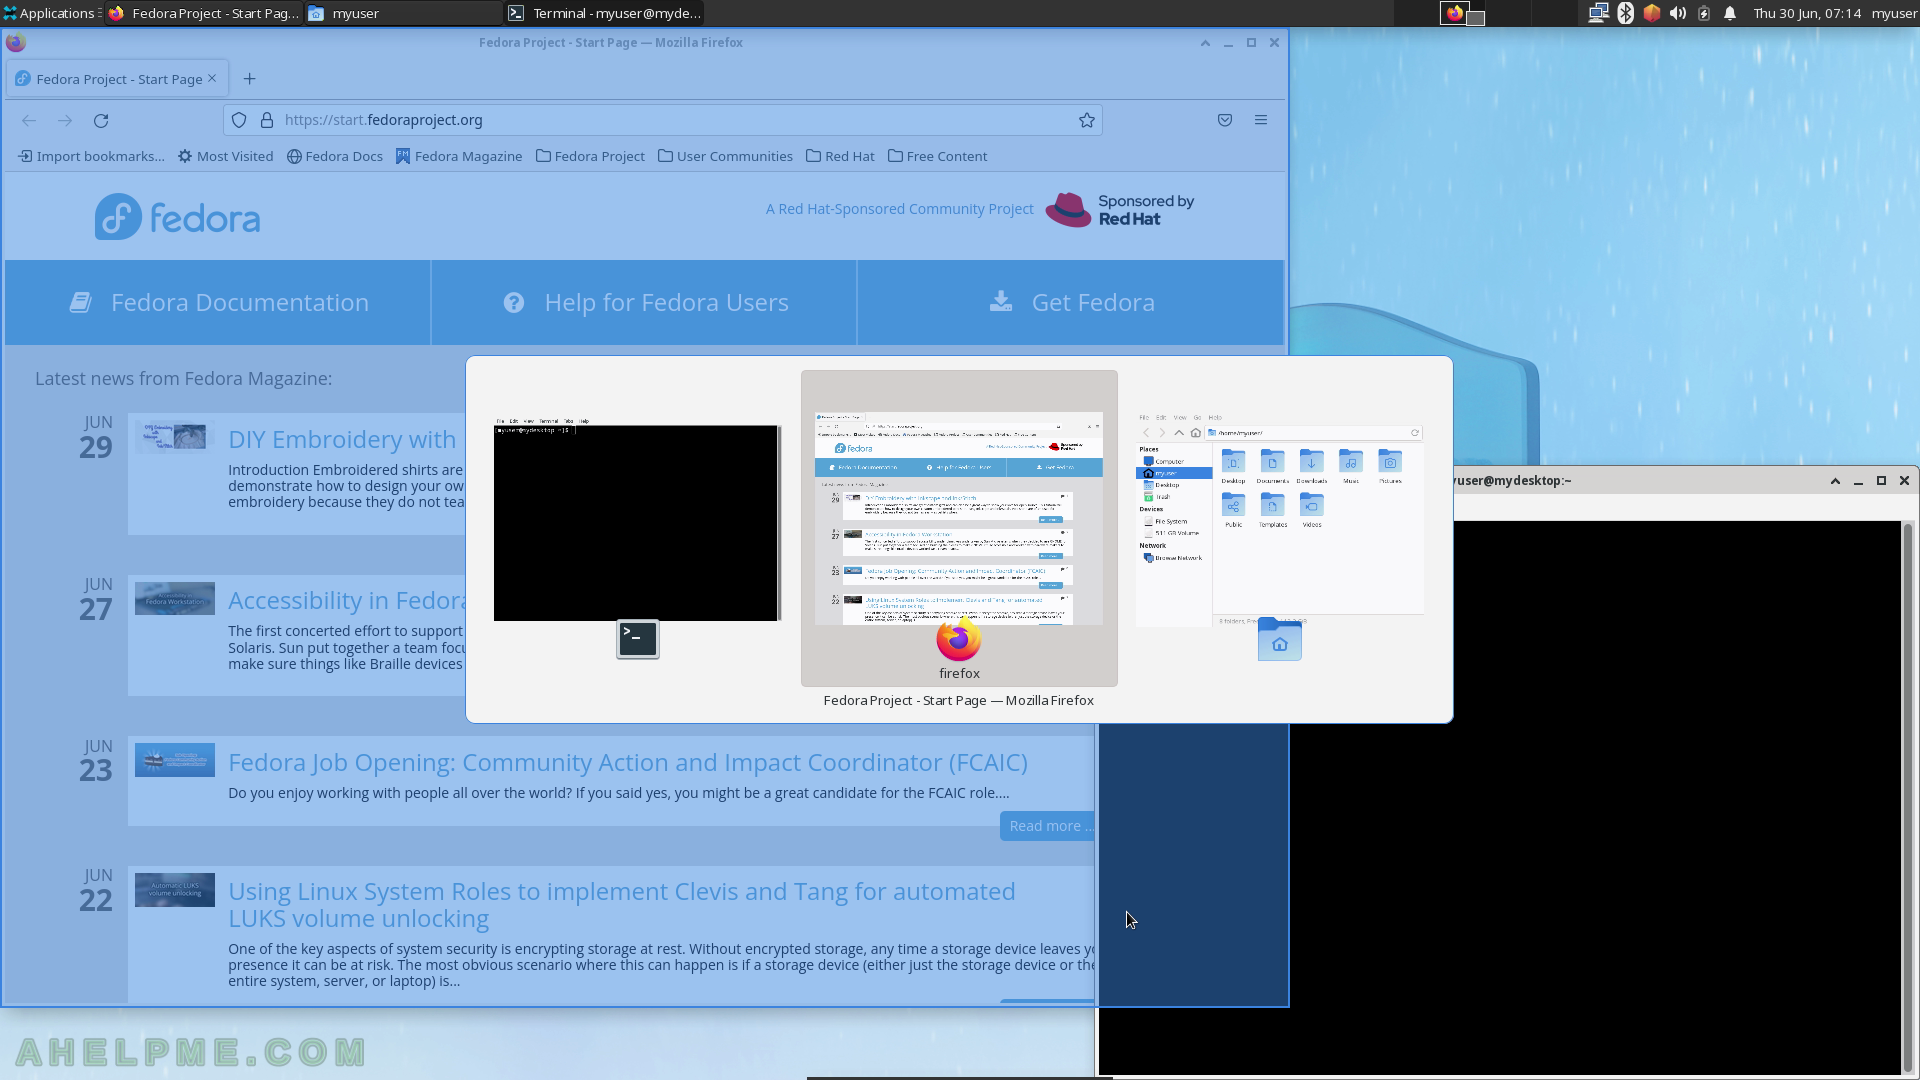This screenshot has width=1920, height=1080.
Task: Click the Jun 27 article thumbnail image
Action: tap(175, 599)
